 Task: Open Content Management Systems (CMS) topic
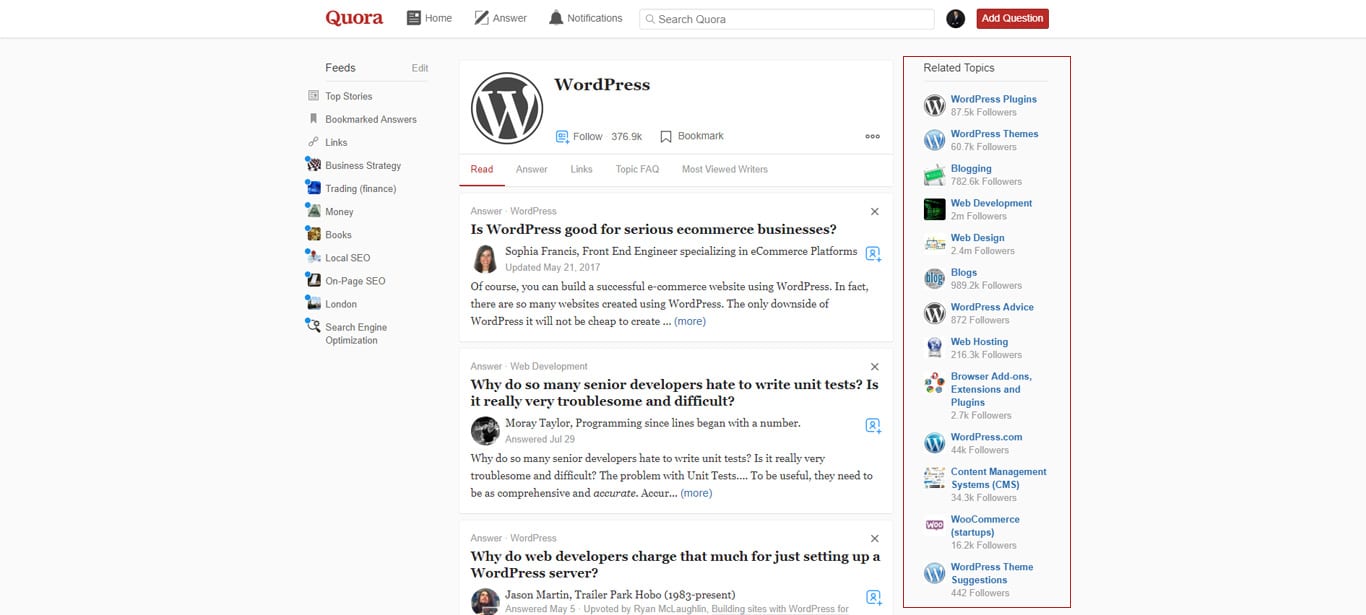pos(998,478)
